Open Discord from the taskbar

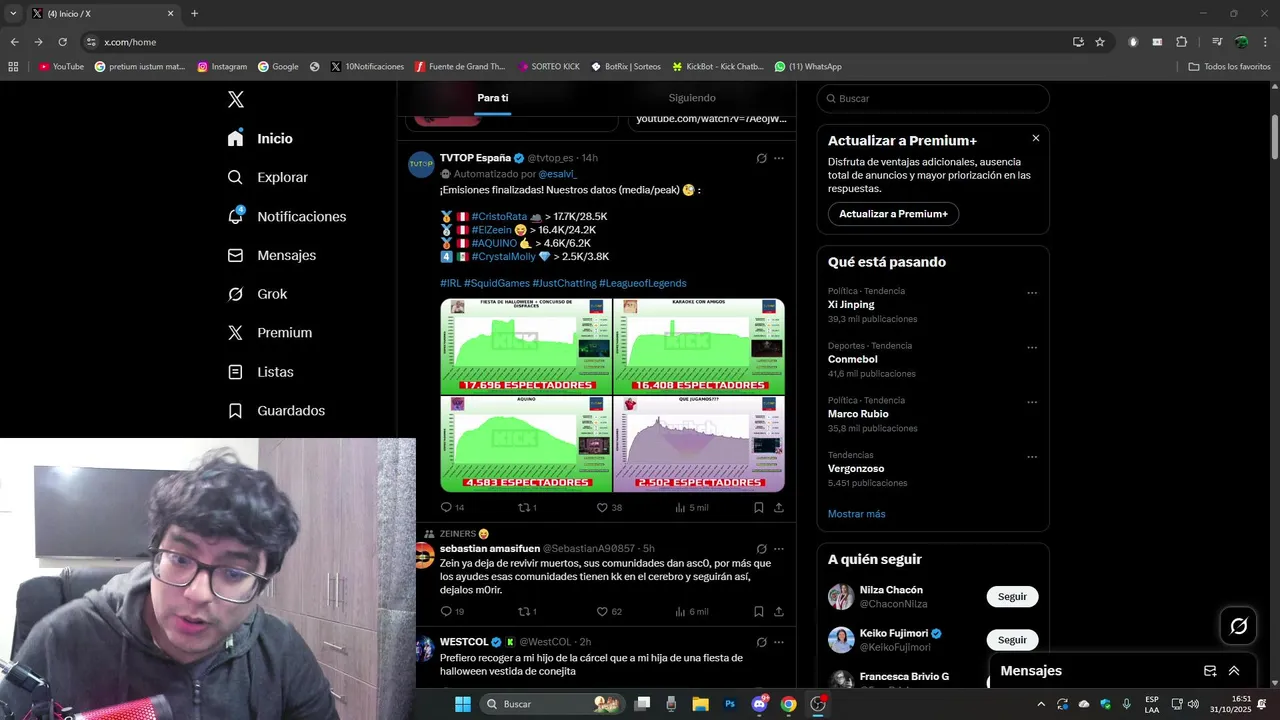pyautogui.click(x=759, y=704)
